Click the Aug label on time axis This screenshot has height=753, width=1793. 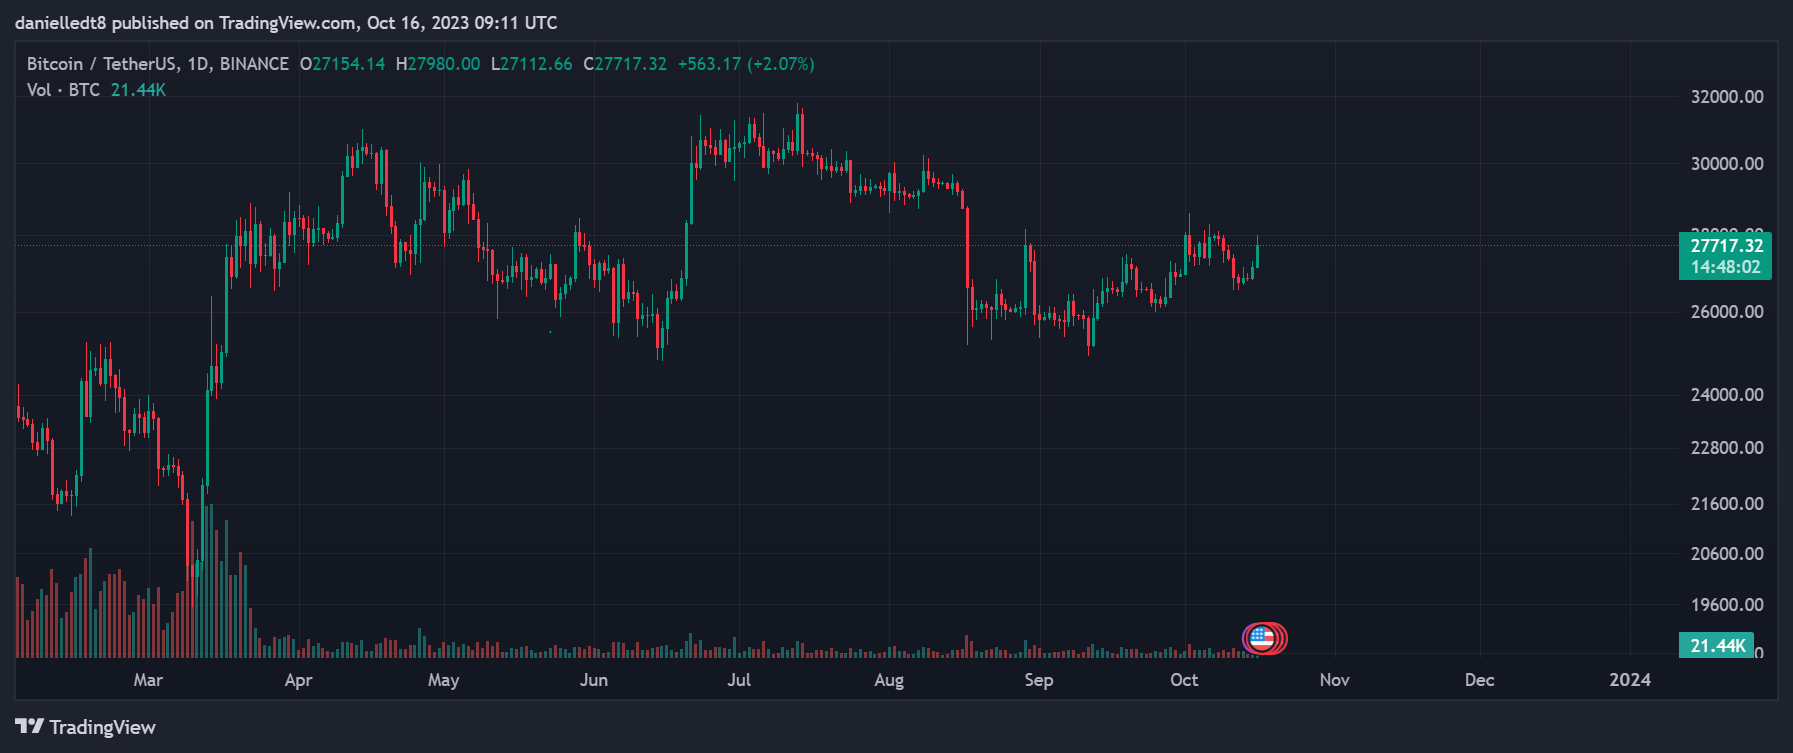point(889,680)
